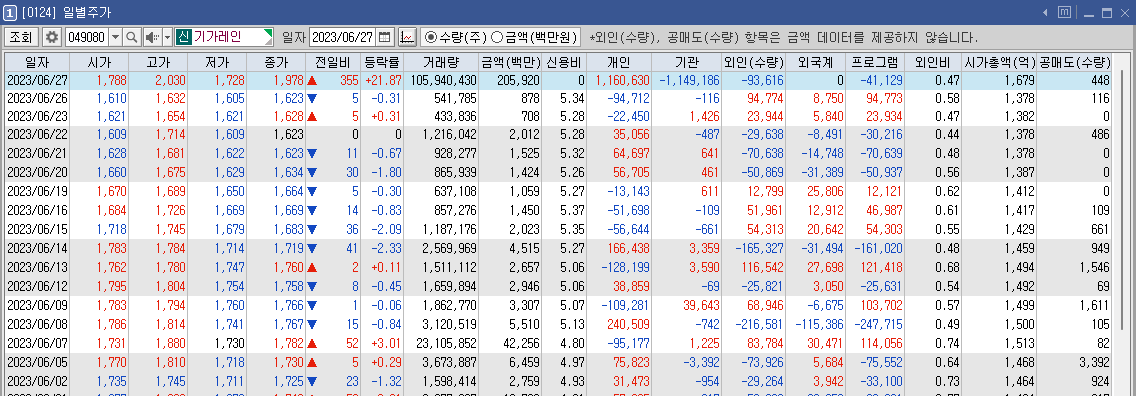Click institution value -1,149,186
1136x396 pixels.
point(689,80)
